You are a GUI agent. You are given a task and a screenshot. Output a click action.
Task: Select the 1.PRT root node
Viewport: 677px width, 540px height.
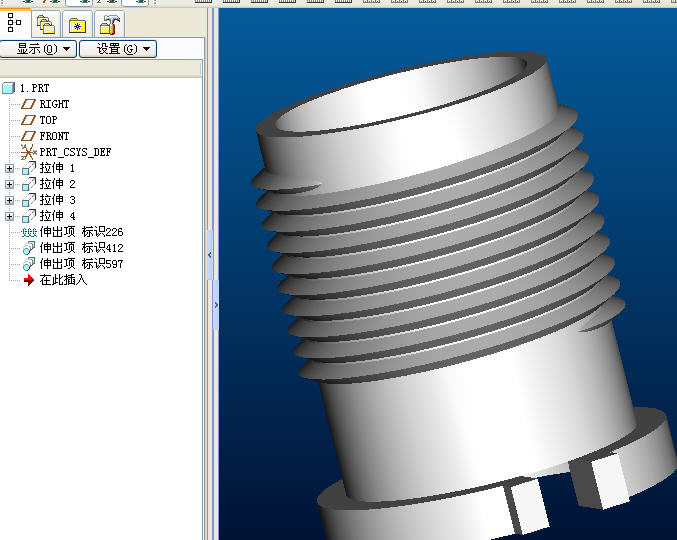tap(35, 88)
